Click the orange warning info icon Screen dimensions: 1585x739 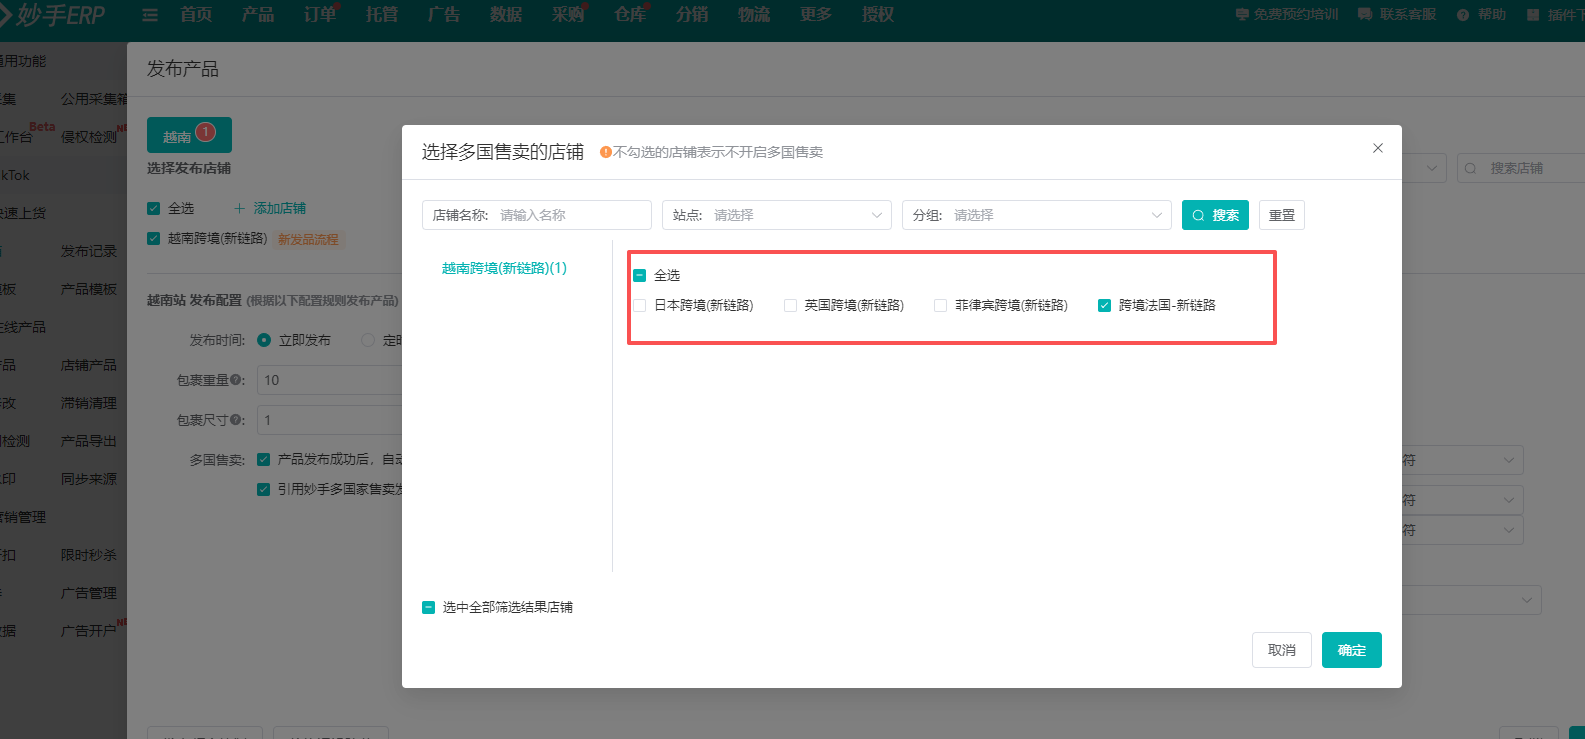pyautogui.click(x=606, y=152)
